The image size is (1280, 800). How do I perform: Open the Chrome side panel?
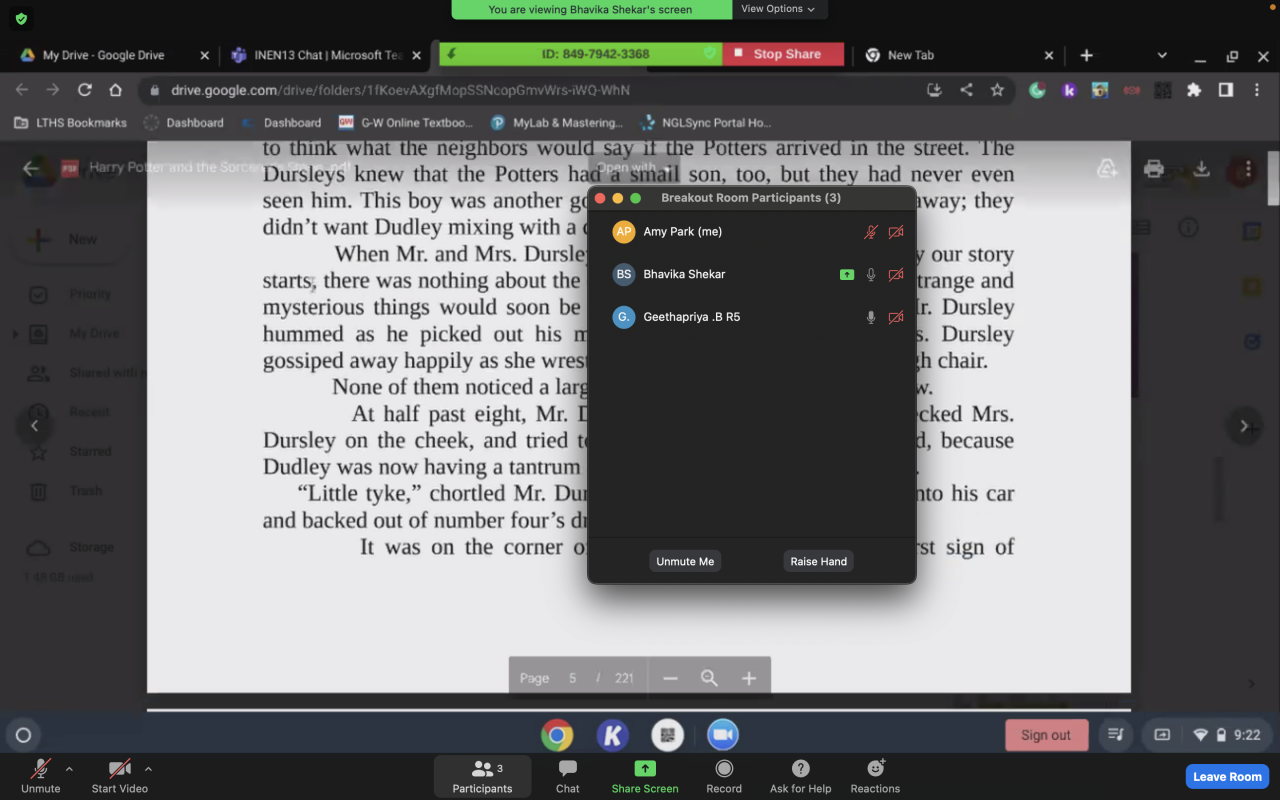(x=1225, y=90)
